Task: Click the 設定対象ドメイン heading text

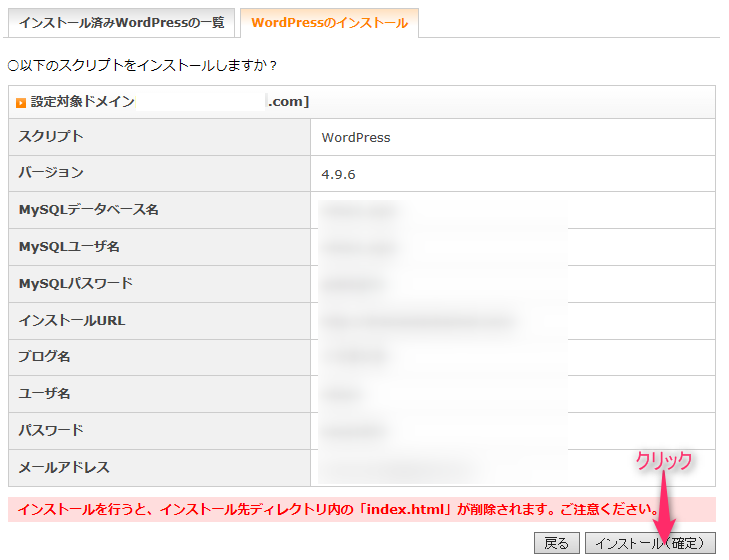Action: click(x=83, y=101)
